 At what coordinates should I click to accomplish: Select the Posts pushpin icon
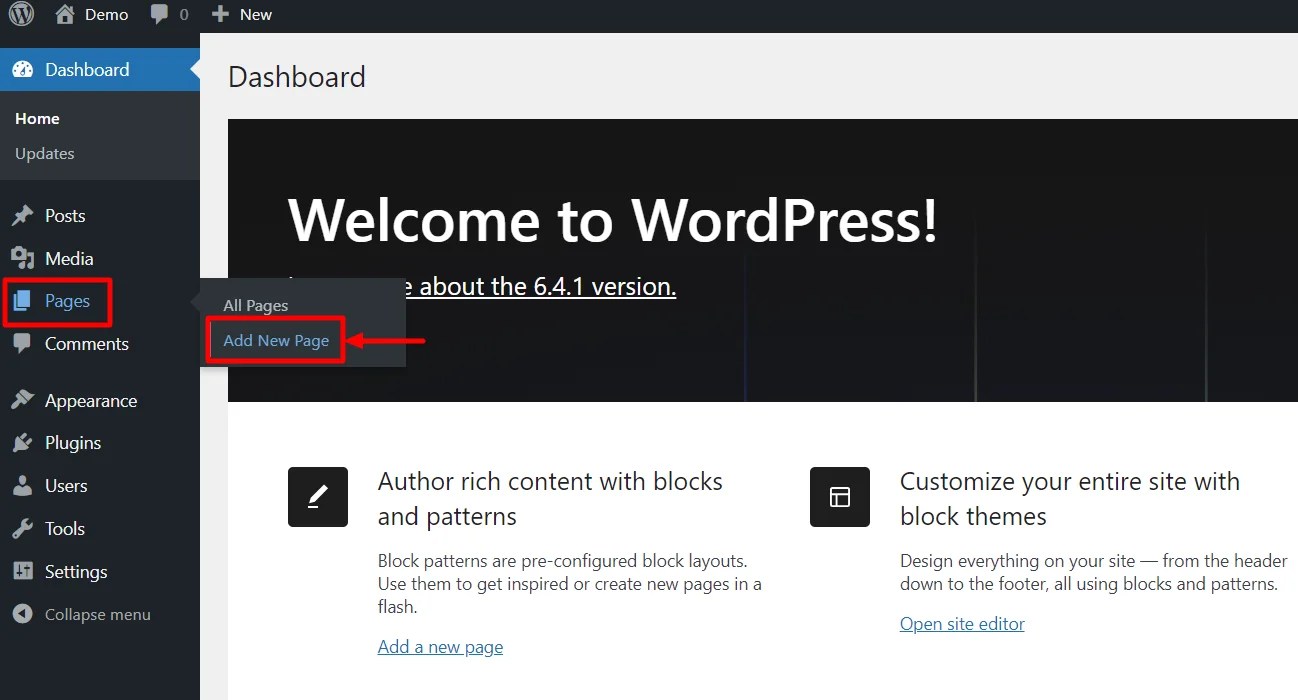click(22, 215)
